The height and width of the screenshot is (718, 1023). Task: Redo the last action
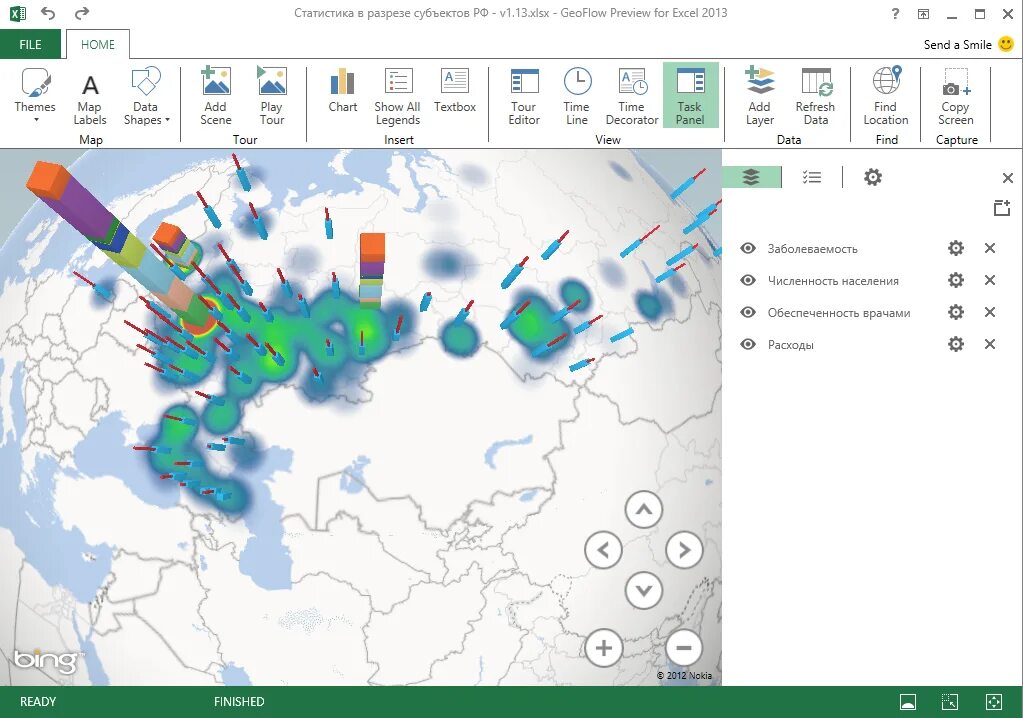(x=82, y=13)
